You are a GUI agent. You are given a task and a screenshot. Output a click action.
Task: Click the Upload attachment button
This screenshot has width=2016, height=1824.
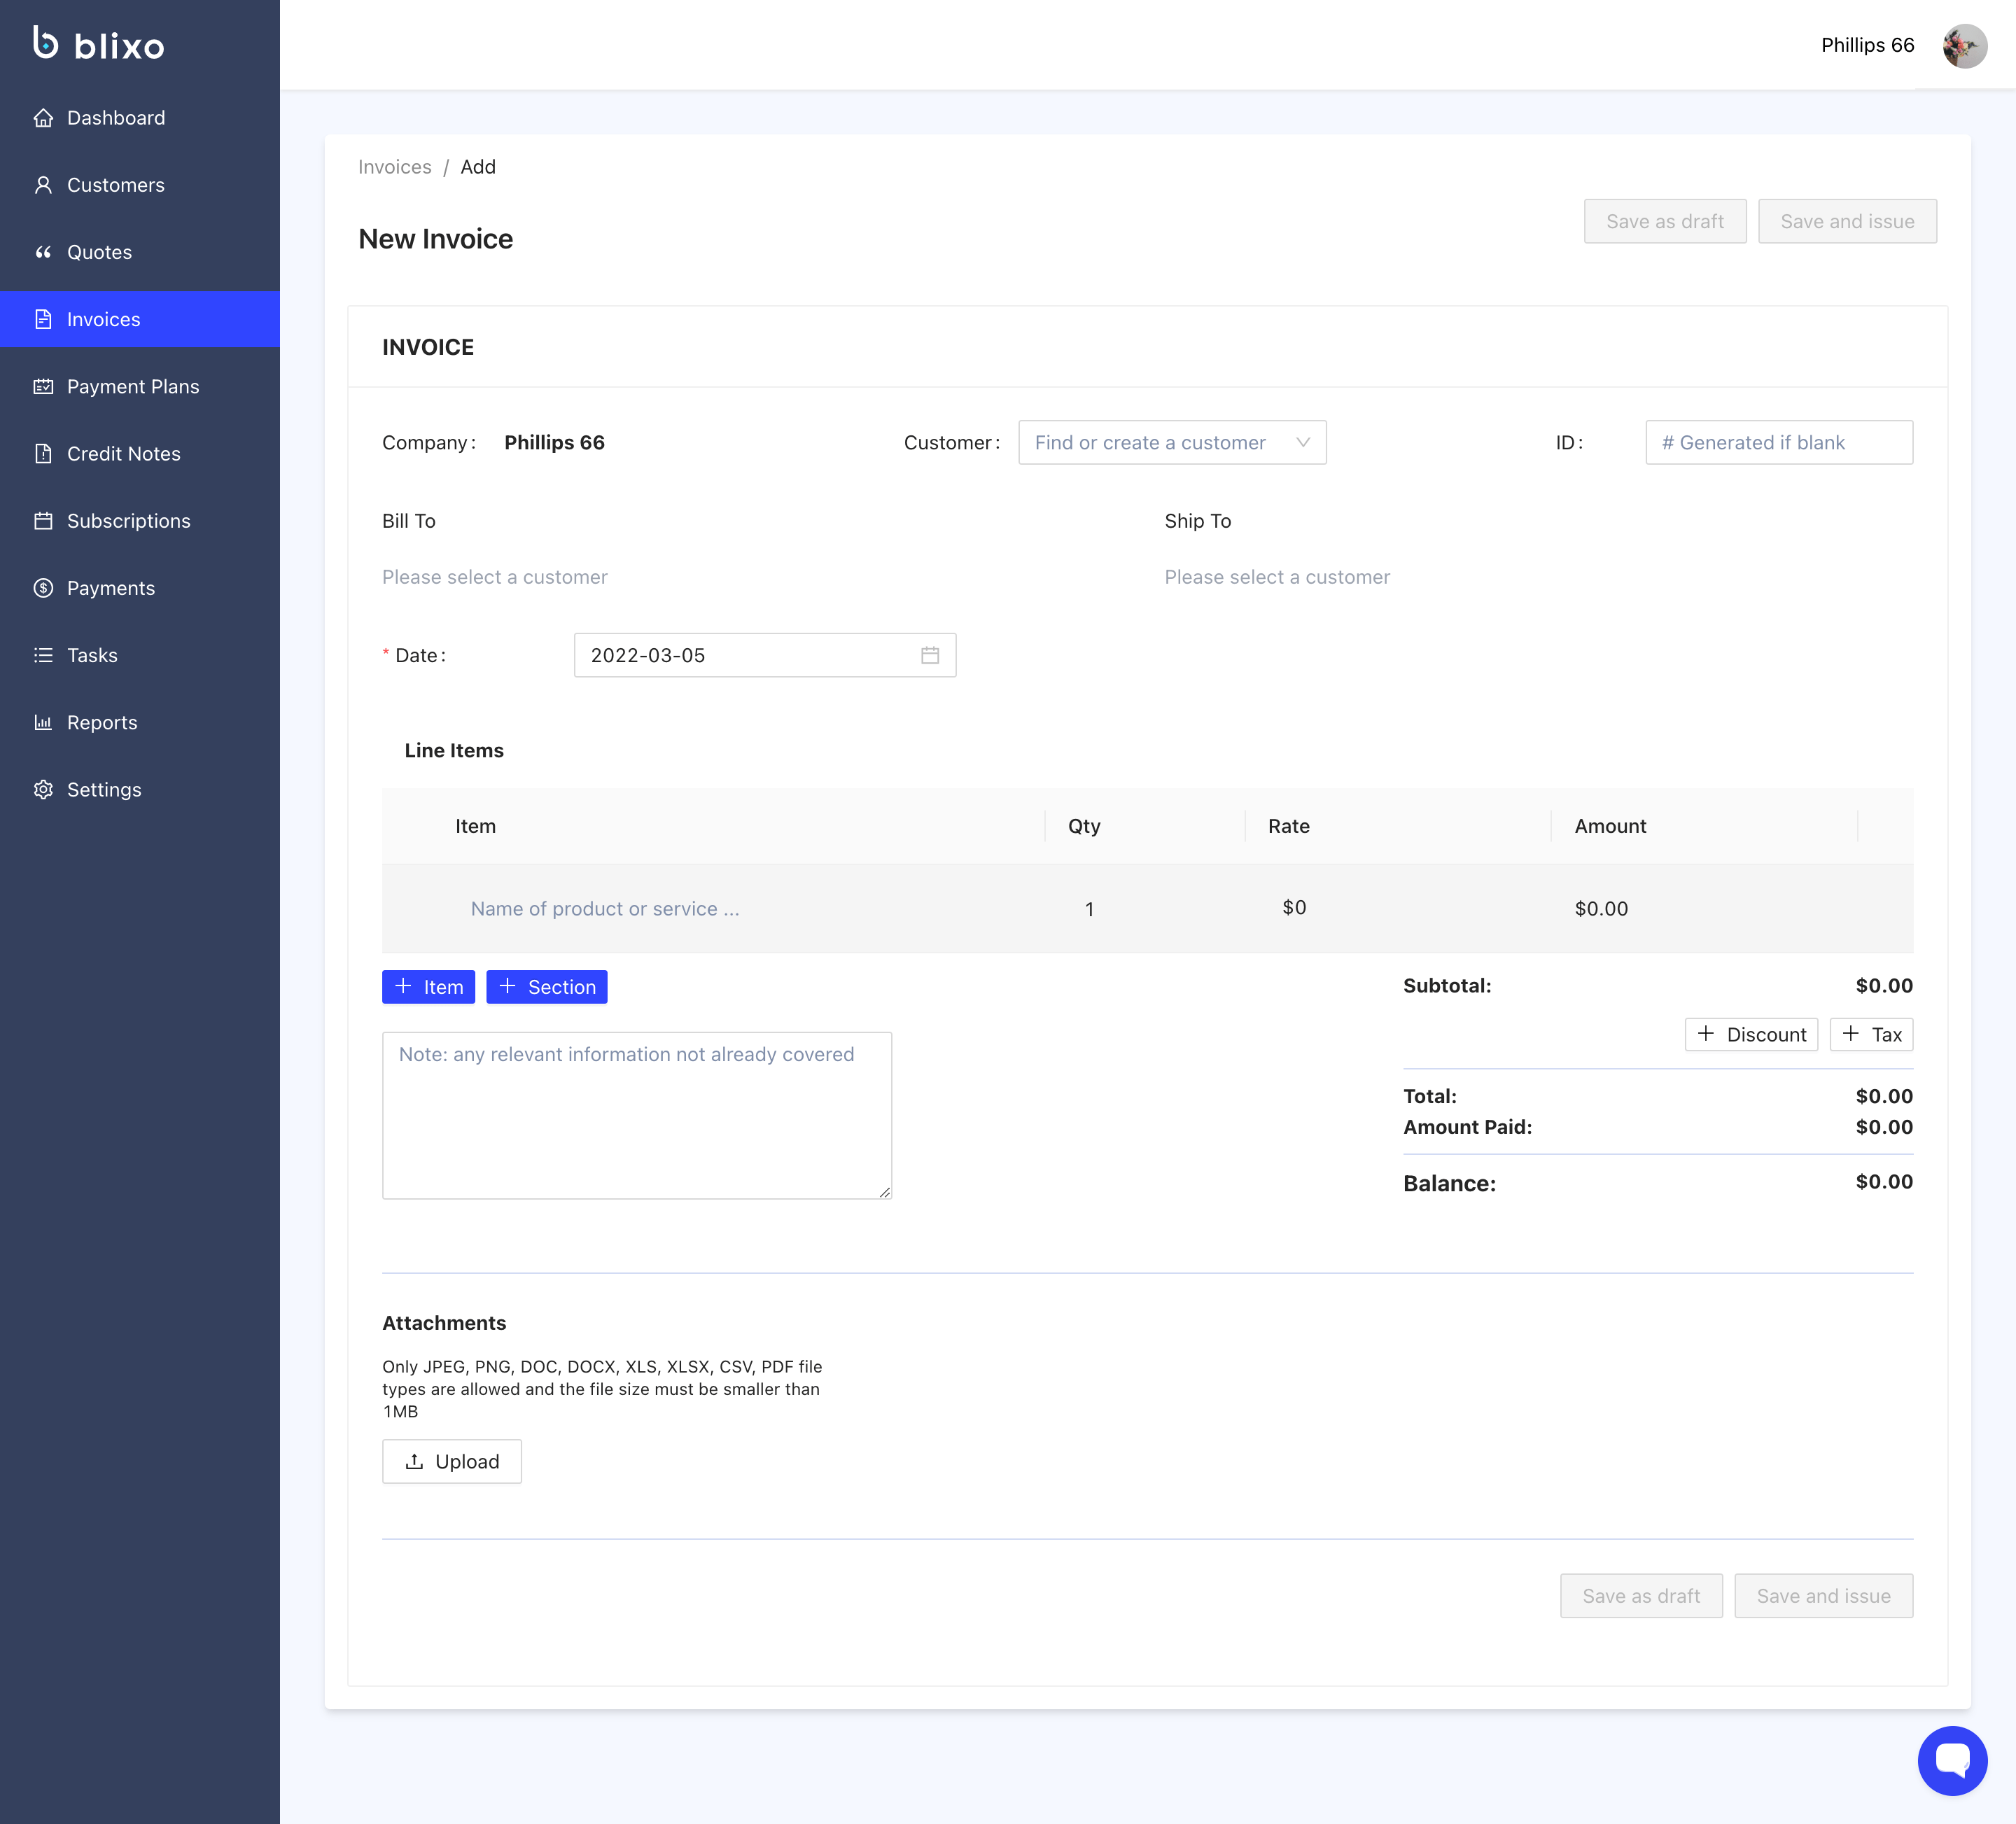pos(451,1461)
